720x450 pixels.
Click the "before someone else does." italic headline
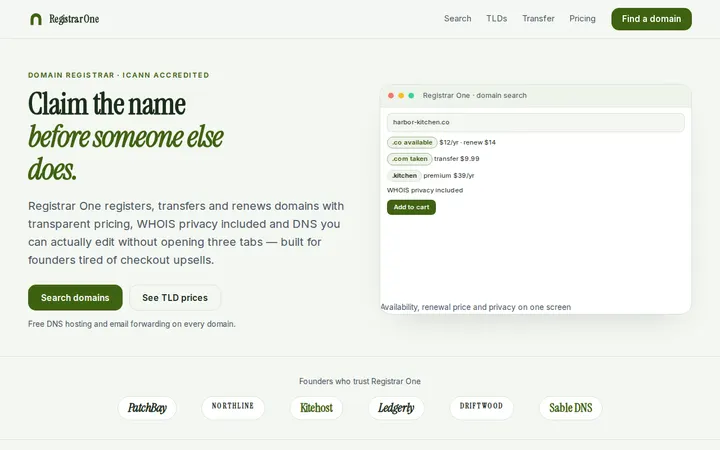point(126,153)
